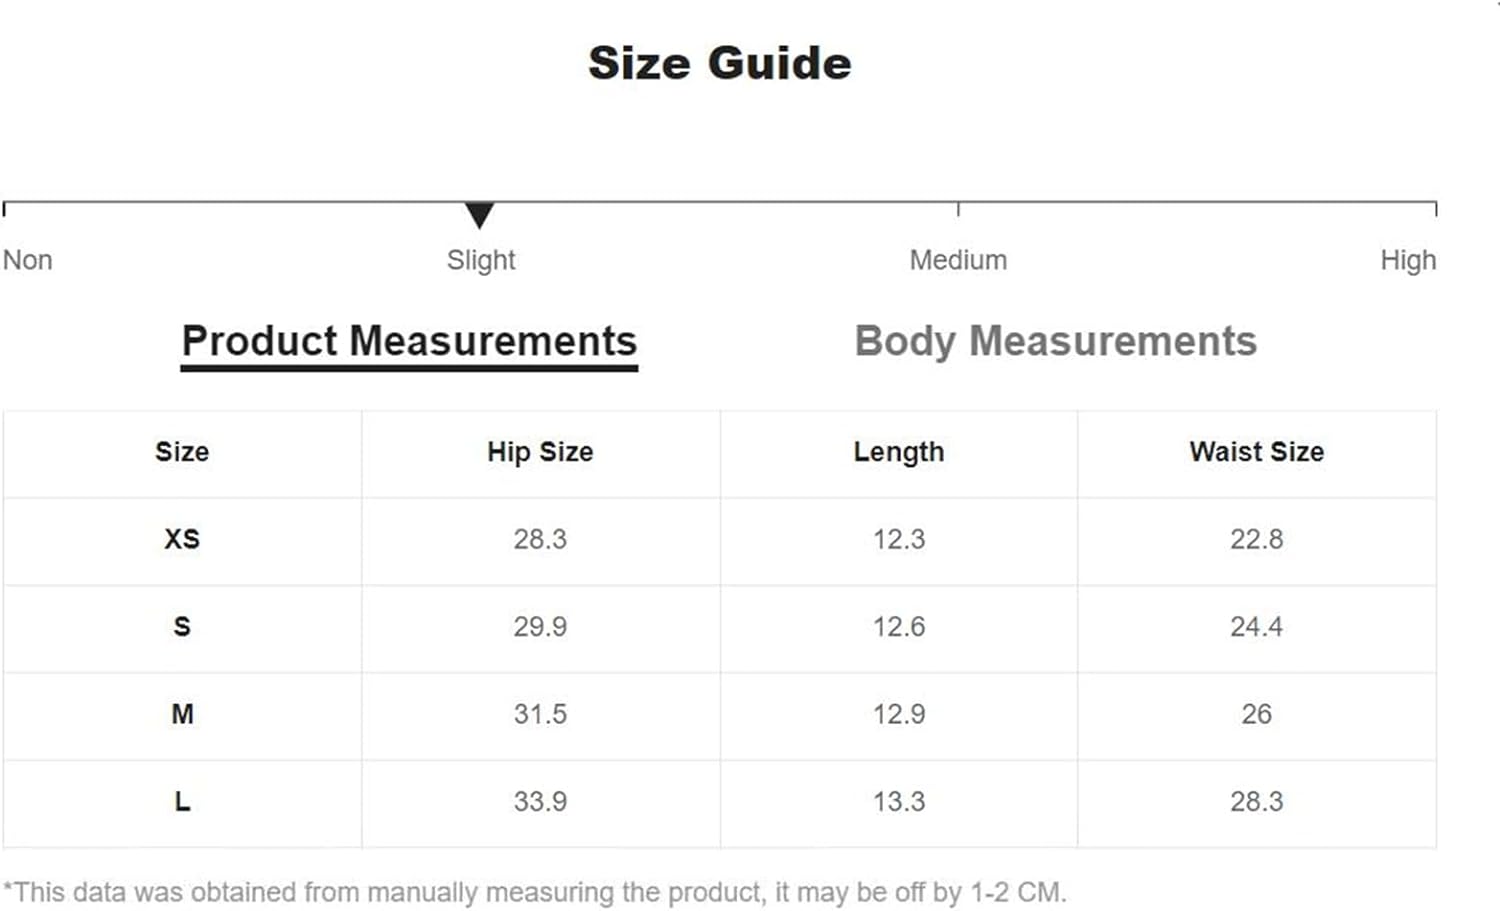Select the Slight stretch label
Screen dimensions: 1500x911
point(481,260)
